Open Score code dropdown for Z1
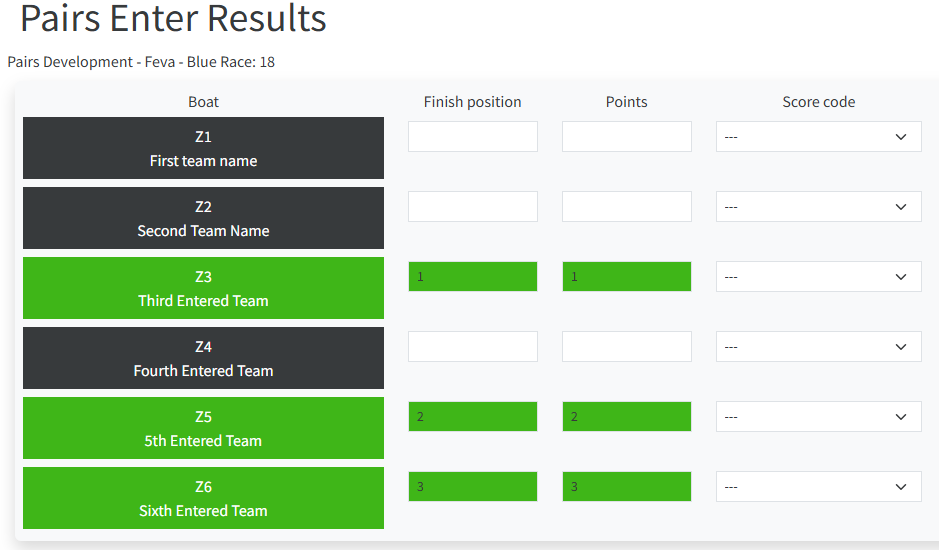This screenshot has width=939, height=550. point(818,137)
